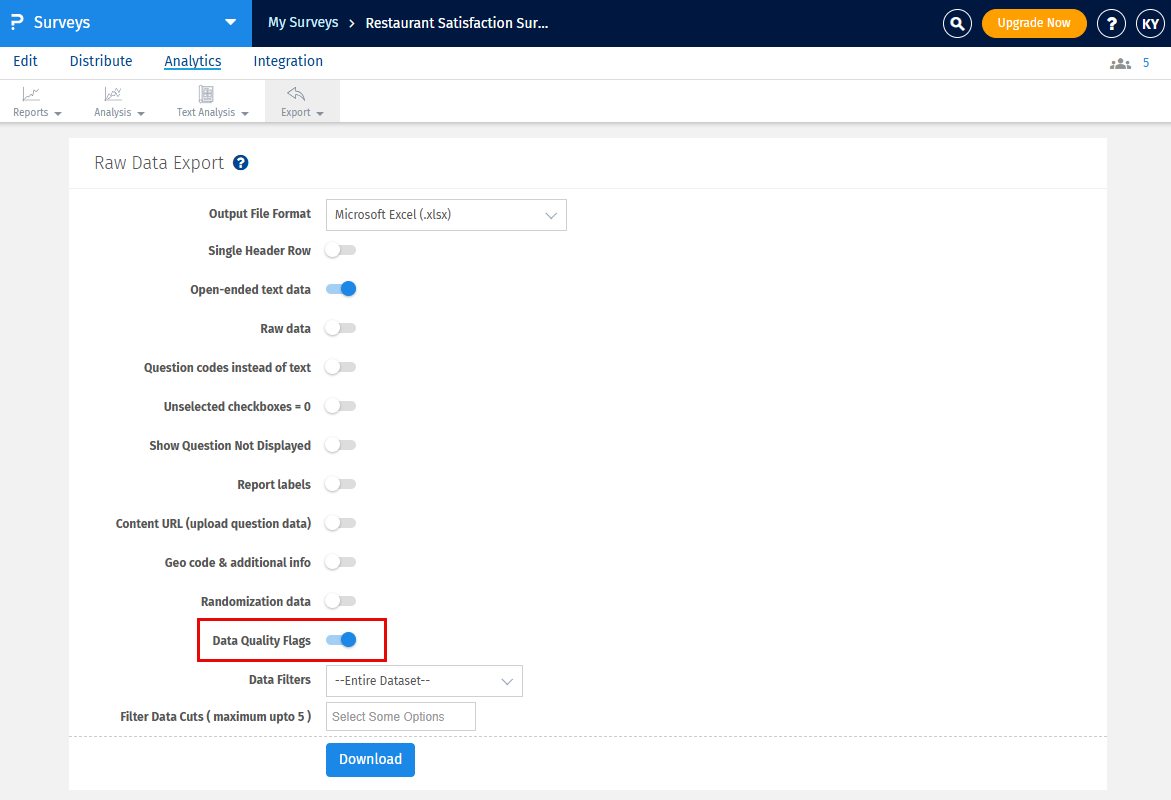Enable the Single Header Row toggle
1171x800 pixels.
[341, 251]
